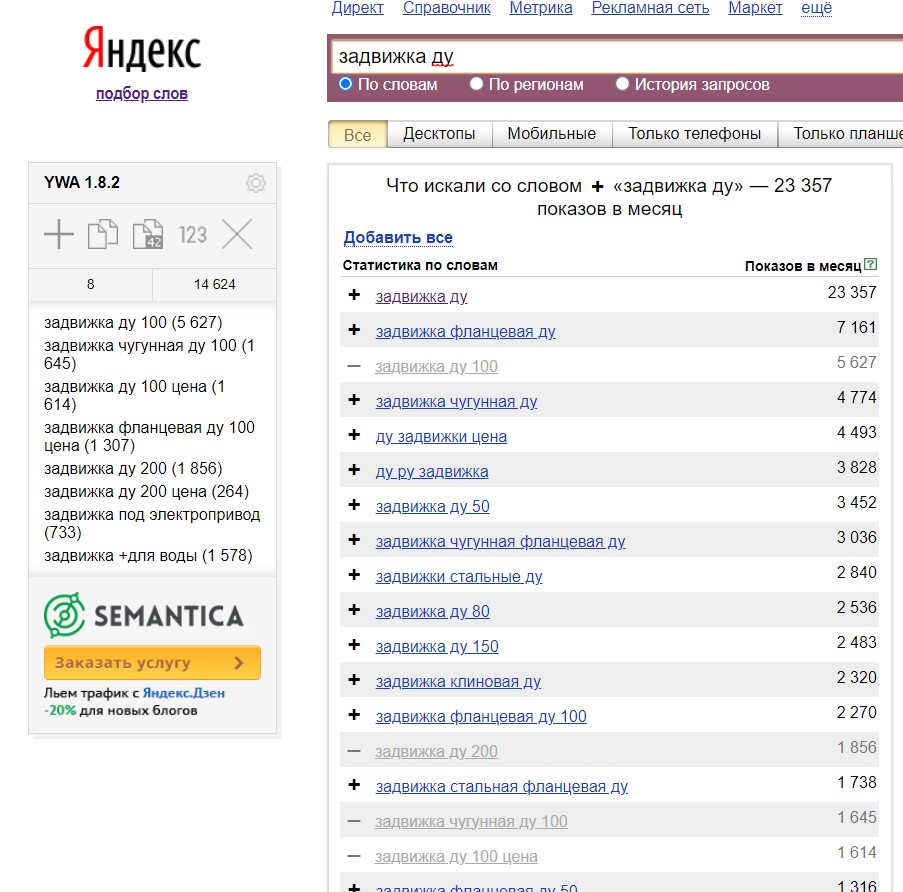Click 'Заказать услугу' button
Image resolution: width=903 pixels, height=892 pixels.
(152, 663)
